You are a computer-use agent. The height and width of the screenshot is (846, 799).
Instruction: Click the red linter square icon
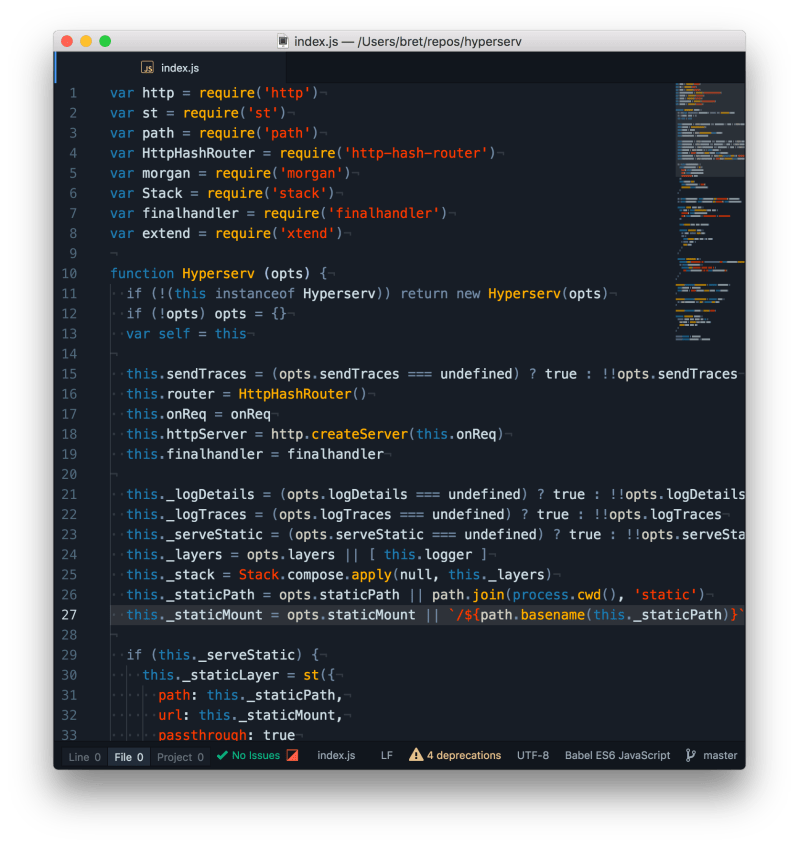tap(292, 755)
